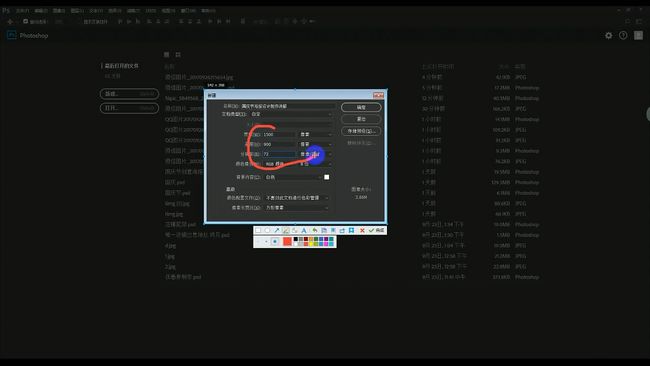Open the height unit dropdown

click(x=316, y=144)
